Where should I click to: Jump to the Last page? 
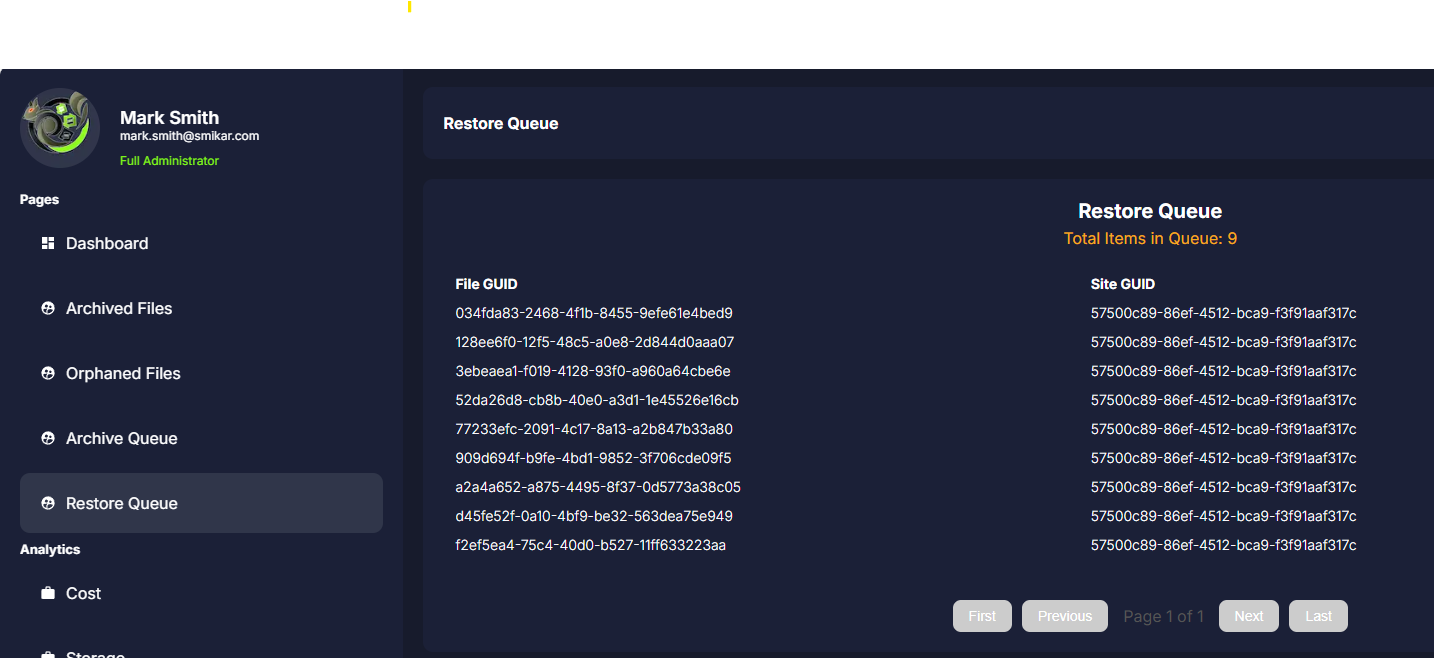(1318, 616)
